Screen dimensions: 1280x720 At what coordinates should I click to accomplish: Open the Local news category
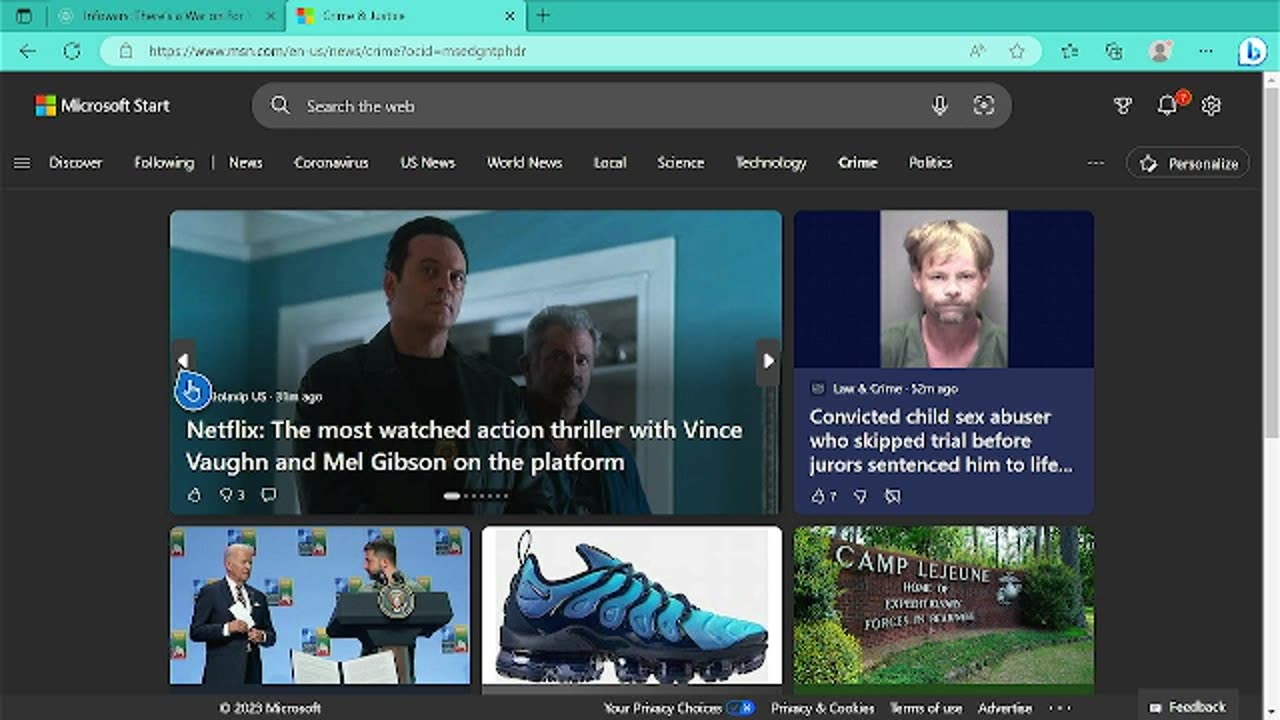(610, 163)
